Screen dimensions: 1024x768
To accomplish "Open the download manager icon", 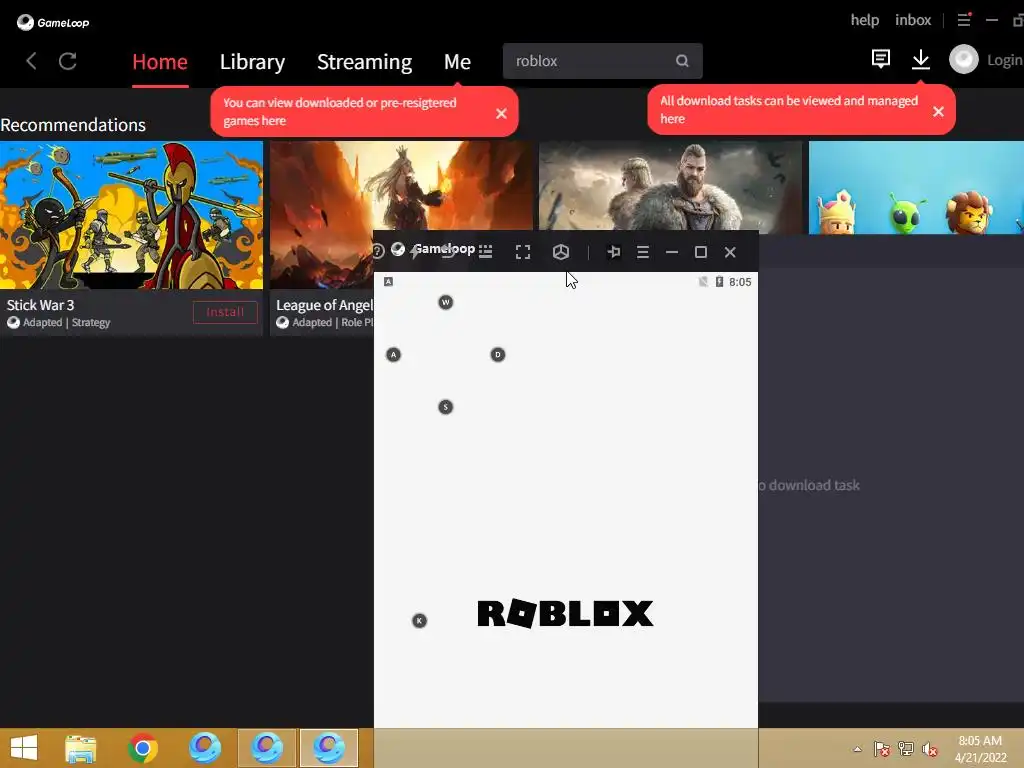I will pyautogui.click(x=921, y=59).
